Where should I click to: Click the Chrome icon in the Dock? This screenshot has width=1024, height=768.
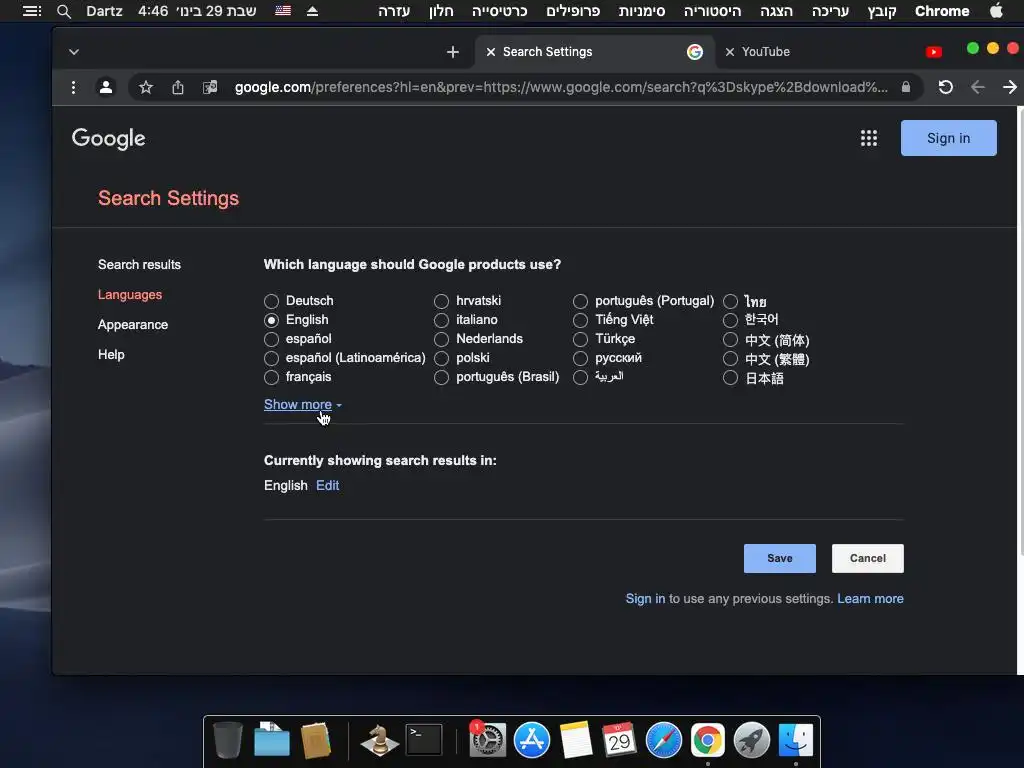pos(708,740)
